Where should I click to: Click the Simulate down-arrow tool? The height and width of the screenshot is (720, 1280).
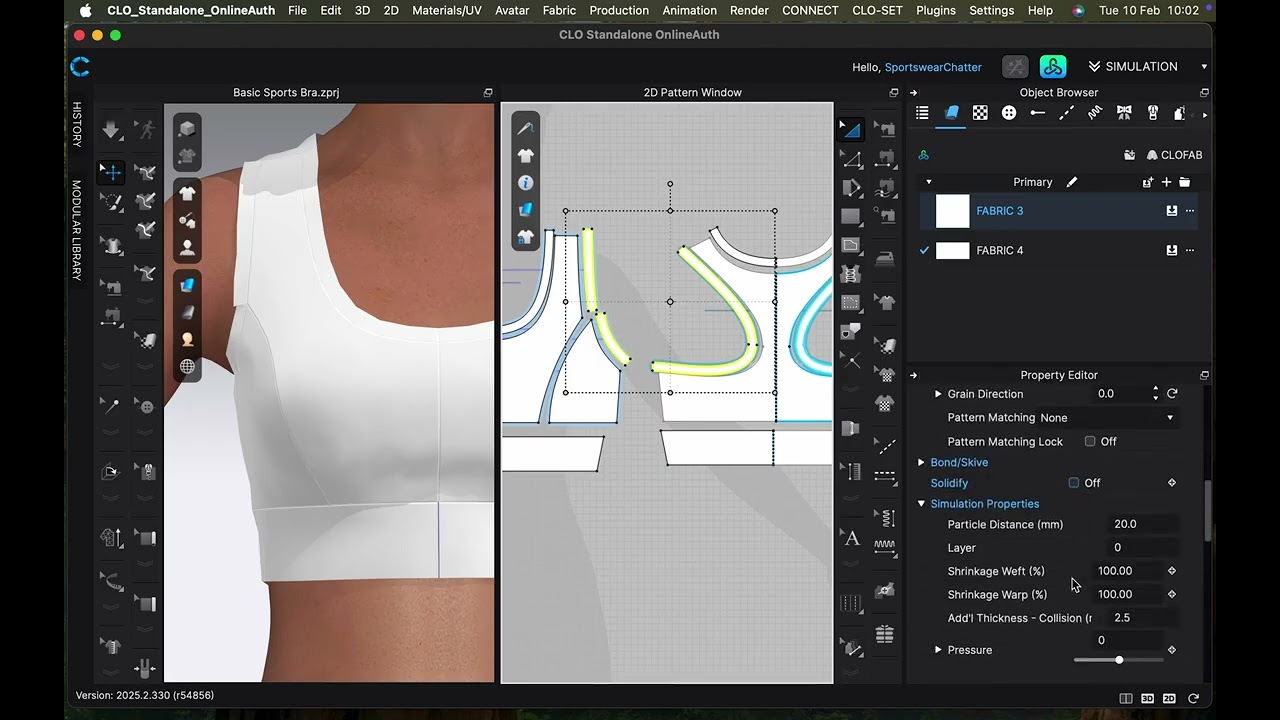pos(111,130)
